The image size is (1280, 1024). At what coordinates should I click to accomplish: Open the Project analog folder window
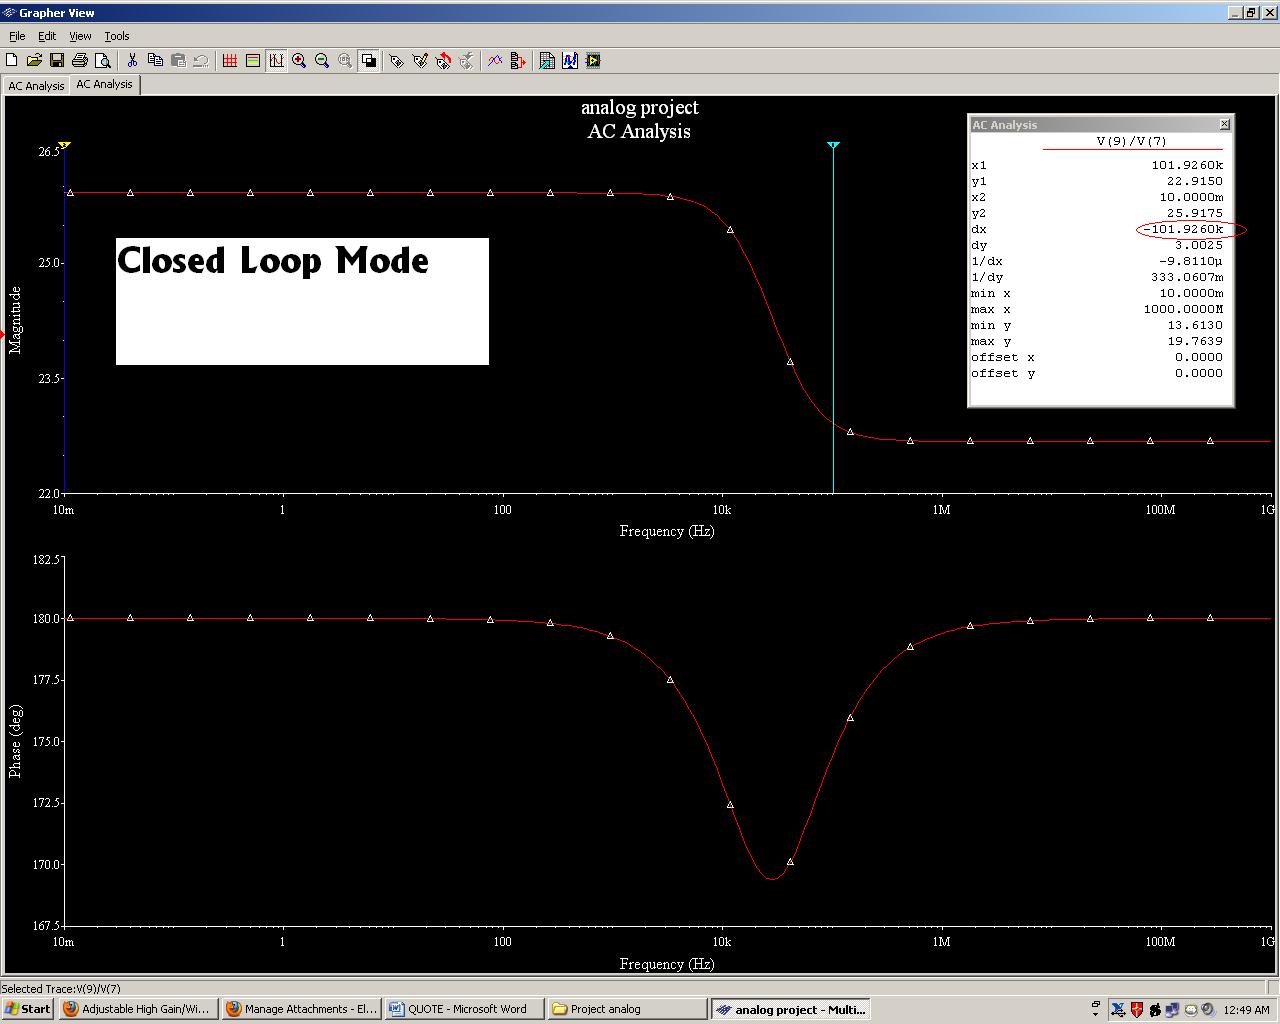pyautogui.click(x=627, y=1009)
